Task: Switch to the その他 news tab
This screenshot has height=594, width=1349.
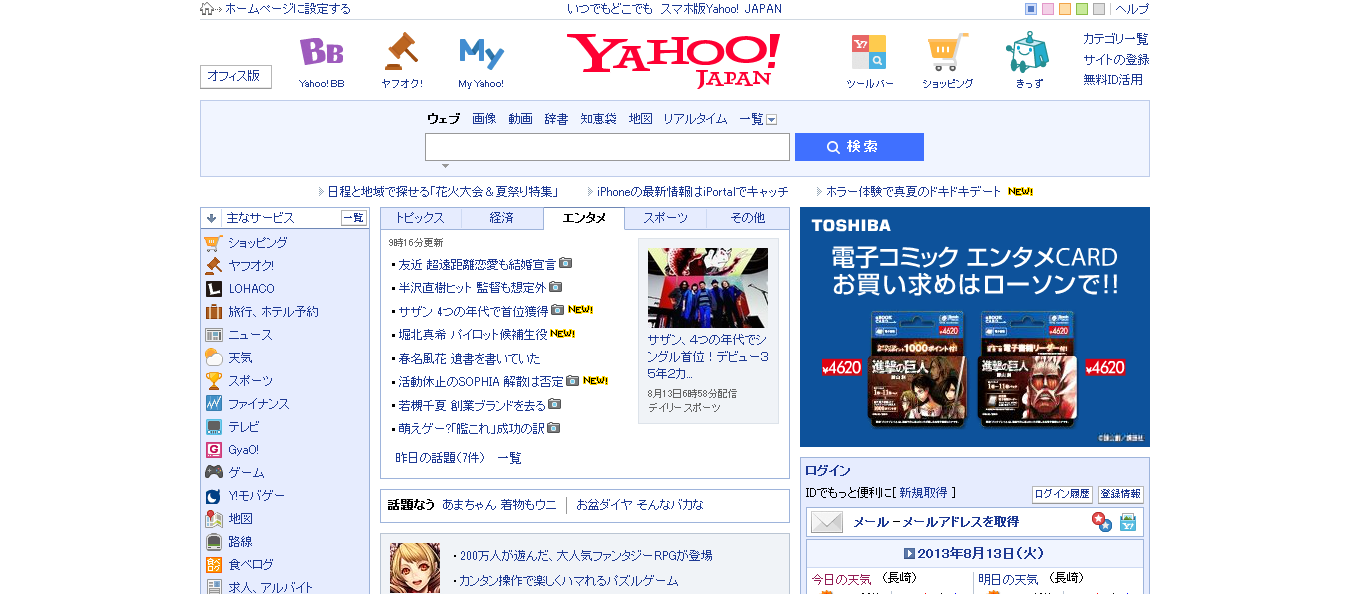Action: [x=747, y=218]
